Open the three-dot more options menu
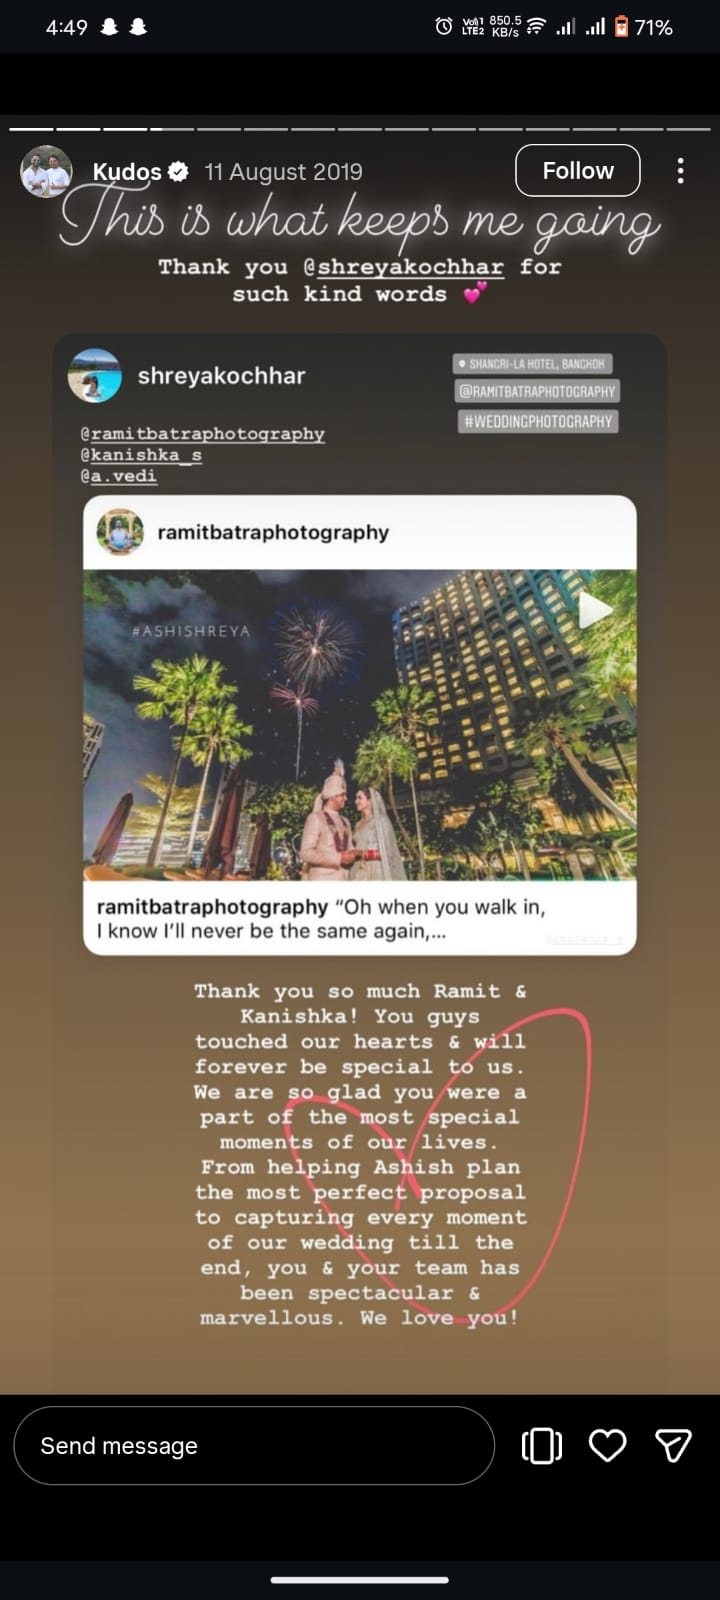This screenshot has width=720, height=1600. pos(680,171)
